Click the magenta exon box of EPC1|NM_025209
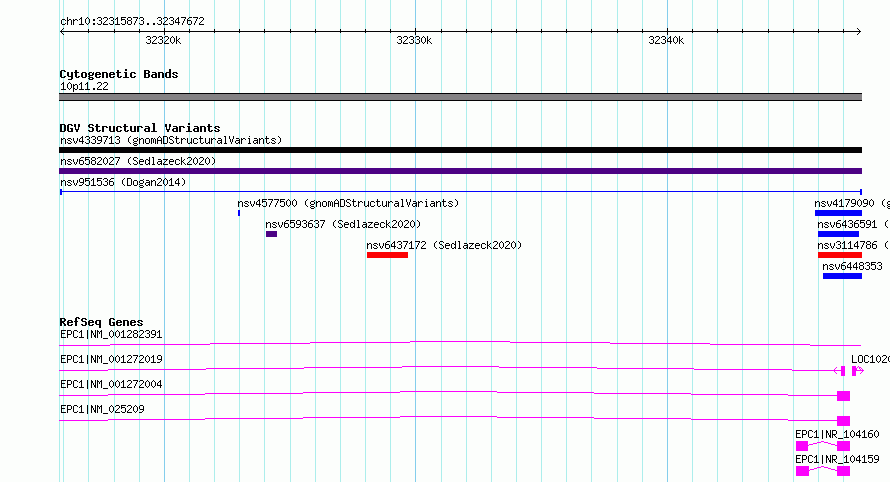Viewport: 890px width, 482px height. (843, 421)
